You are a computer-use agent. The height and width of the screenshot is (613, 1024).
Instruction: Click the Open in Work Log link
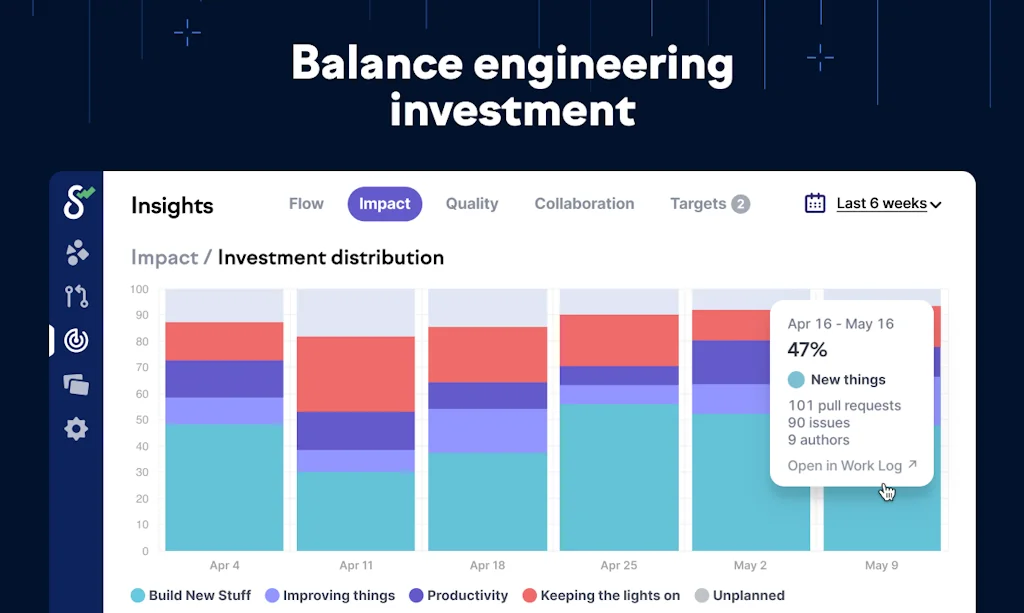844,465
